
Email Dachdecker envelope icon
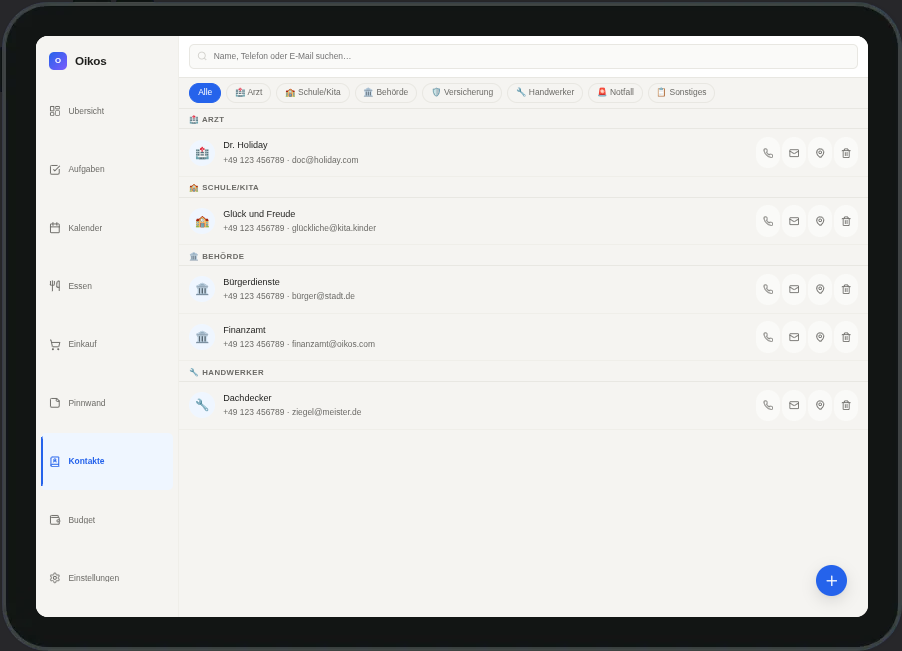pos(794,405)
